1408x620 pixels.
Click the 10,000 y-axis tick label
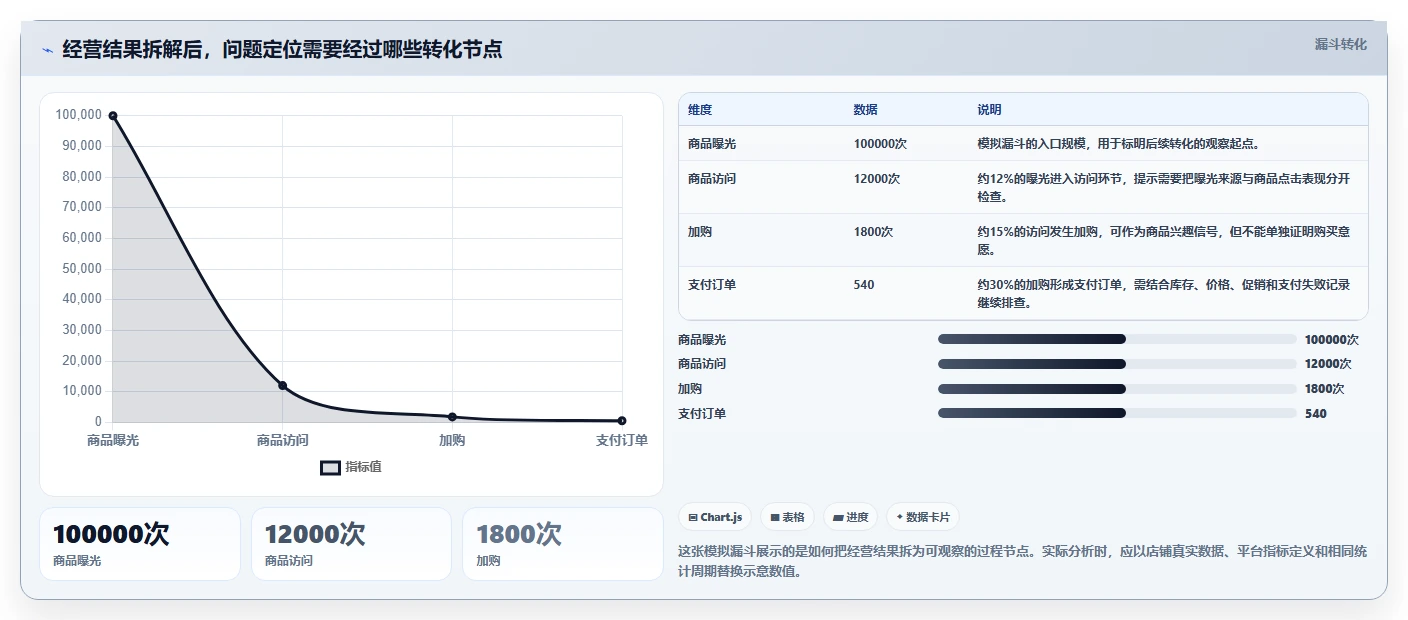82,391
